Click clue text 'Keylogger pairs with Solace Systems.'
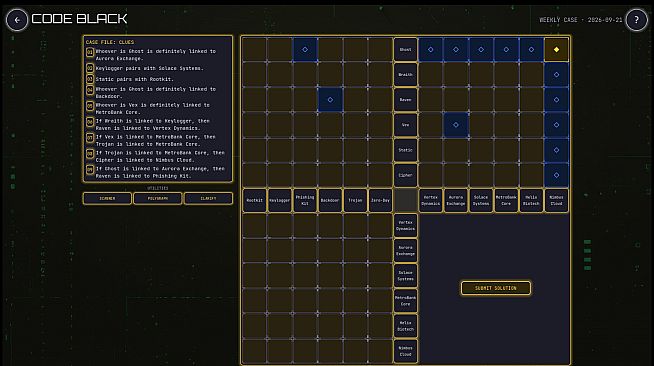Screen dimensions: 654x366 point(149,68)
